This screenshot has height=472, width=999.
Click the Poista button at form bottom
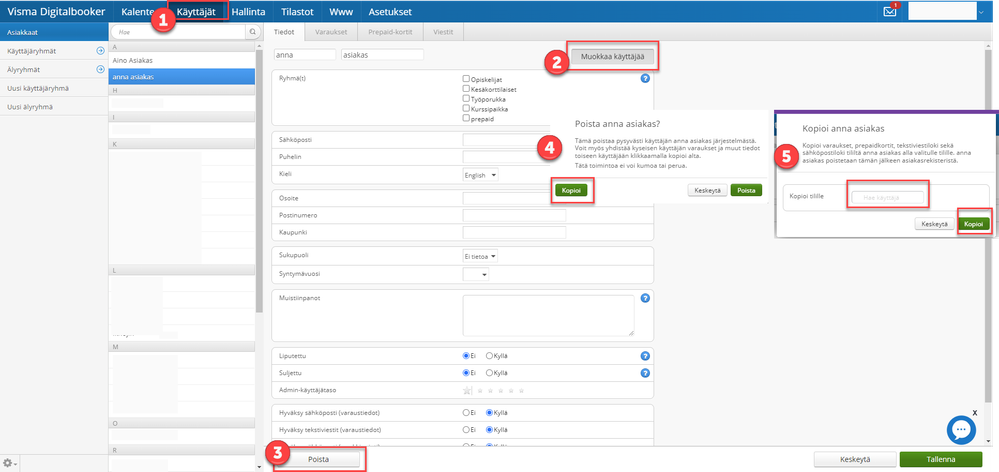319,459
